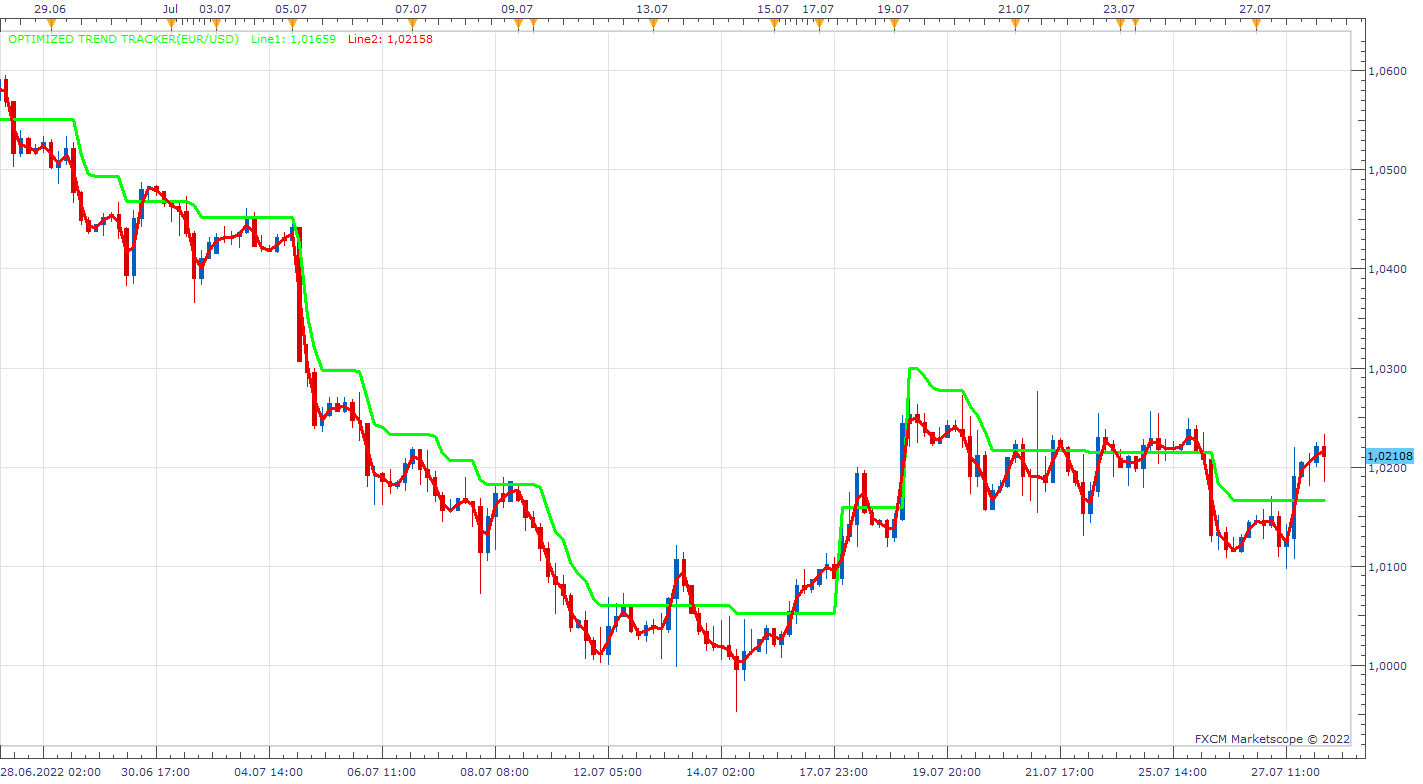The width and height of the screenshot is (1423, 784).
Task: Click the Line1: 1,01659 value label
Action: tap(293, 39)
